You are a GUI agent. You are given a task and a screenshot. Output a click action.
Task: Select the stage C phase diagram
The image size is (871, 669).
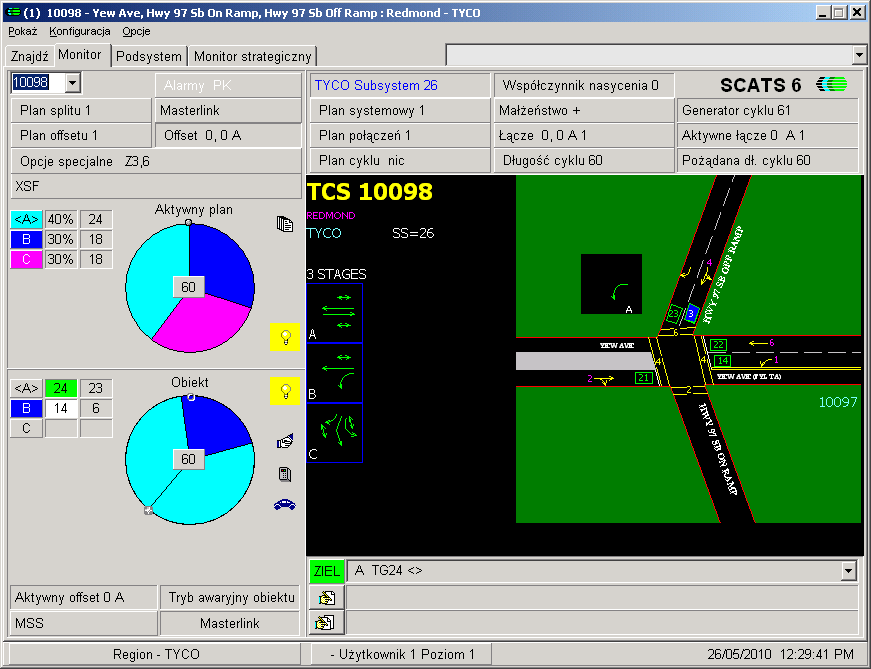coord(335,432)
